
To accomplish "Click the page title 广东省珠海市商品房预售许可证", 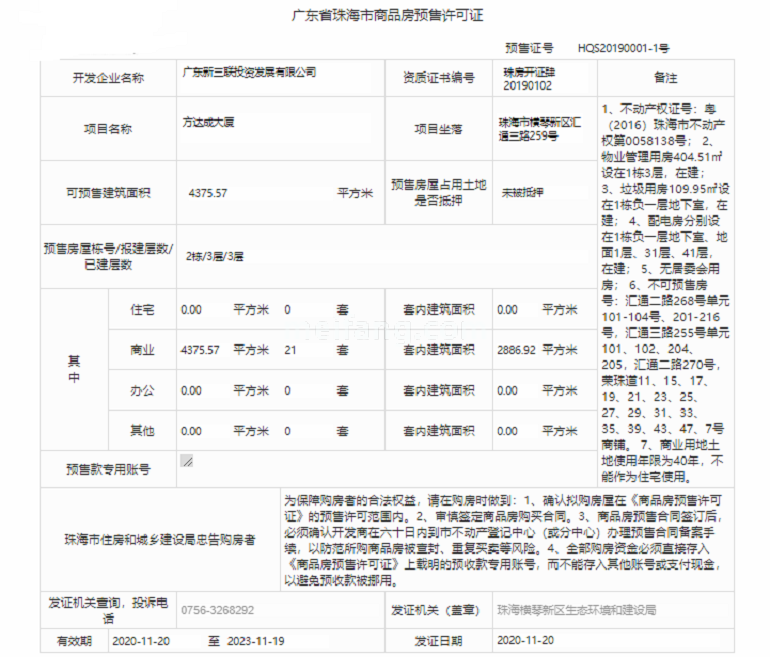I will (x=386, y=16).
